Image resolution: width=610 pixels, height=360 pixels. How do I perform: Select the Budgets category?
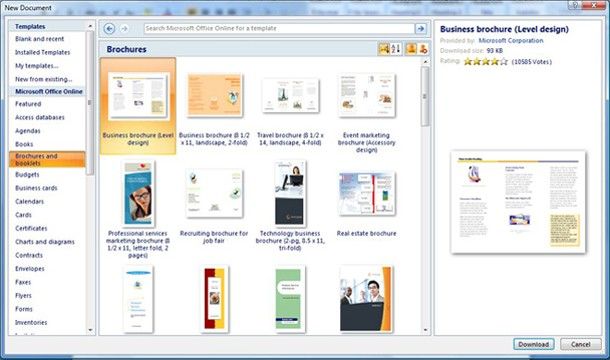pos(27,174)
